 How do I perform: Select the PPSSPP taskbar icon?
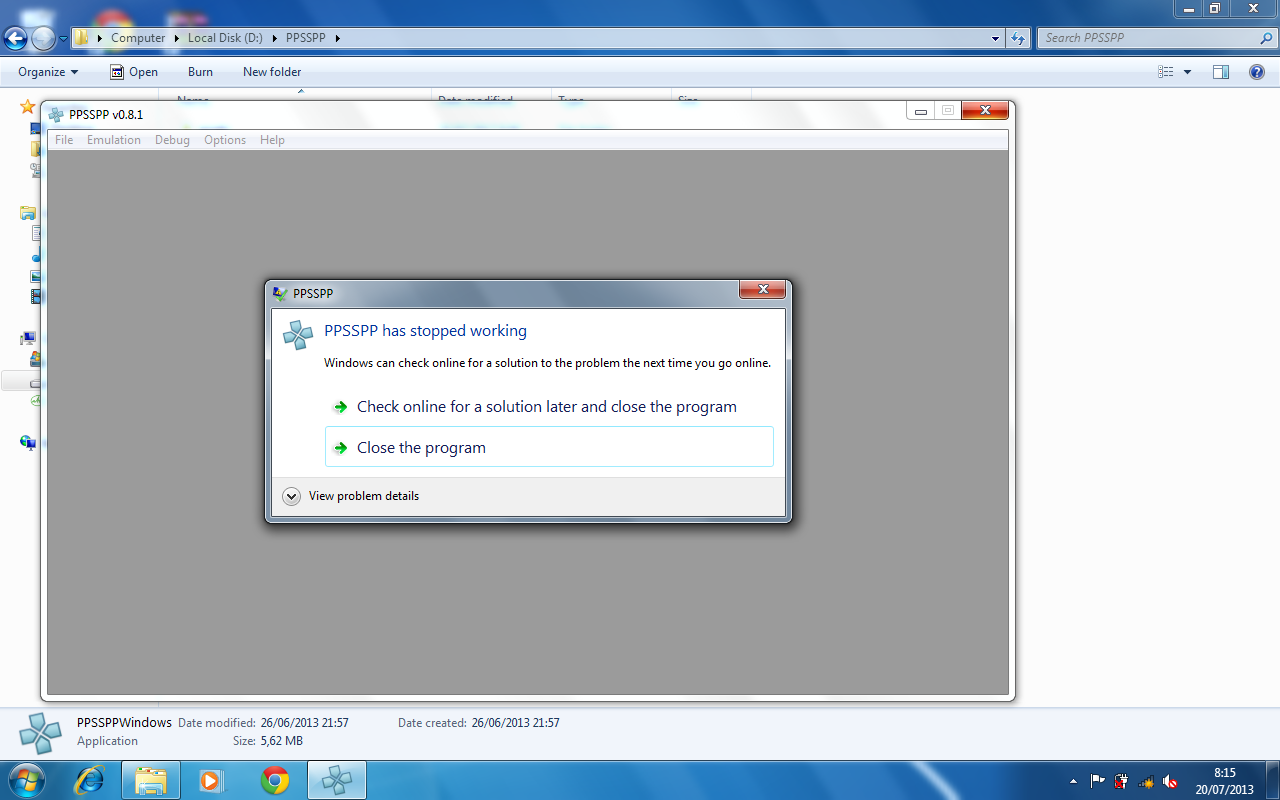point(337,780)
